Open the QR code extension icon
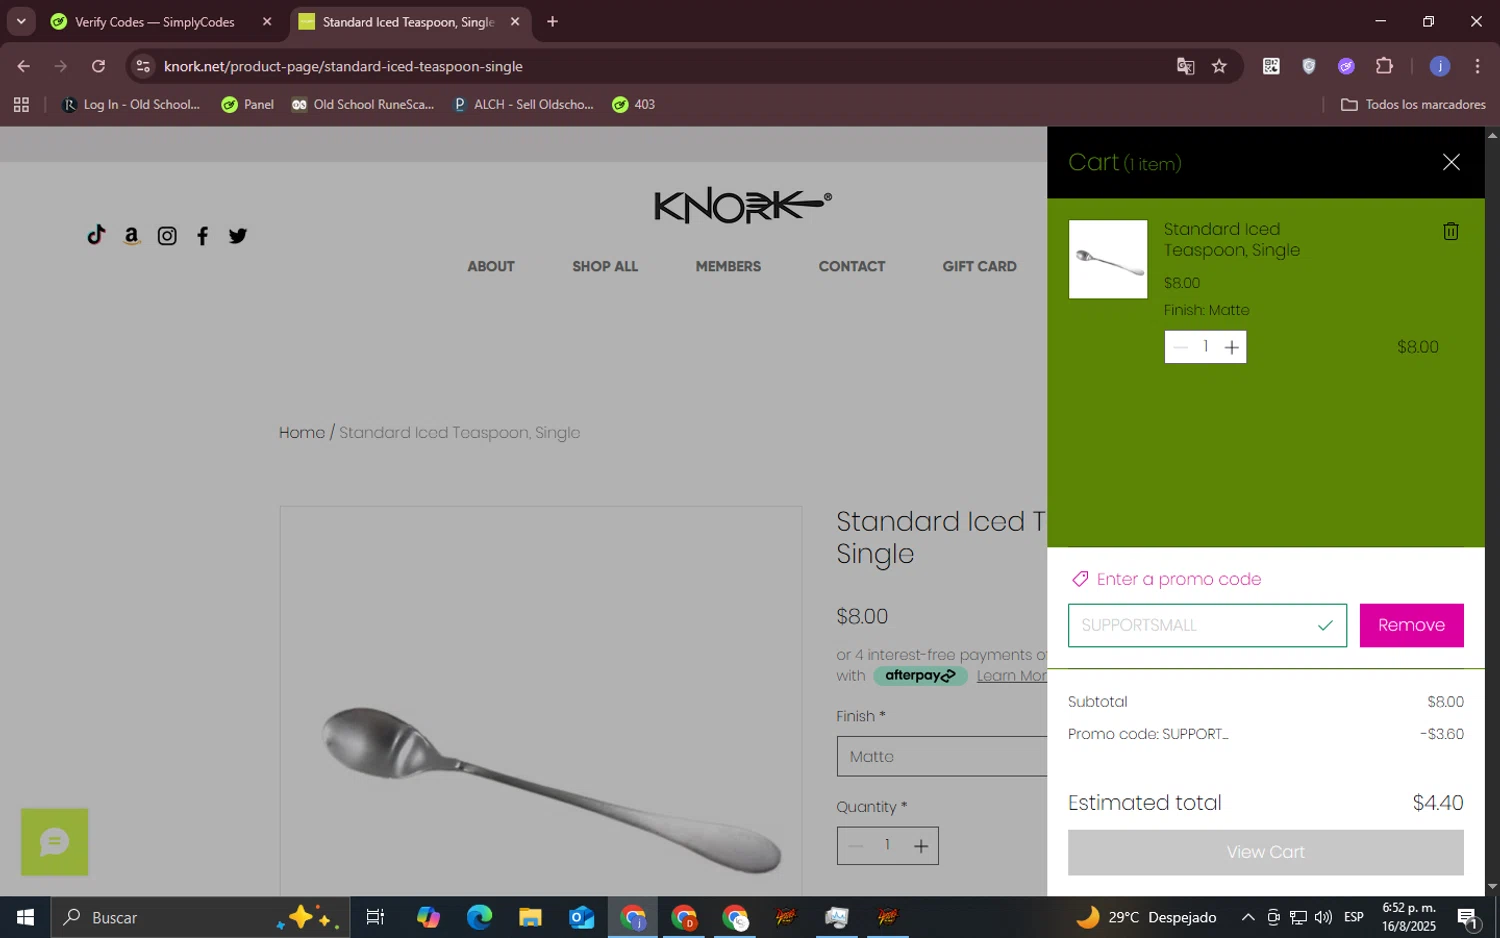Image resolution: width=1500 pixels, height=938 pixels. [1271, 66]
